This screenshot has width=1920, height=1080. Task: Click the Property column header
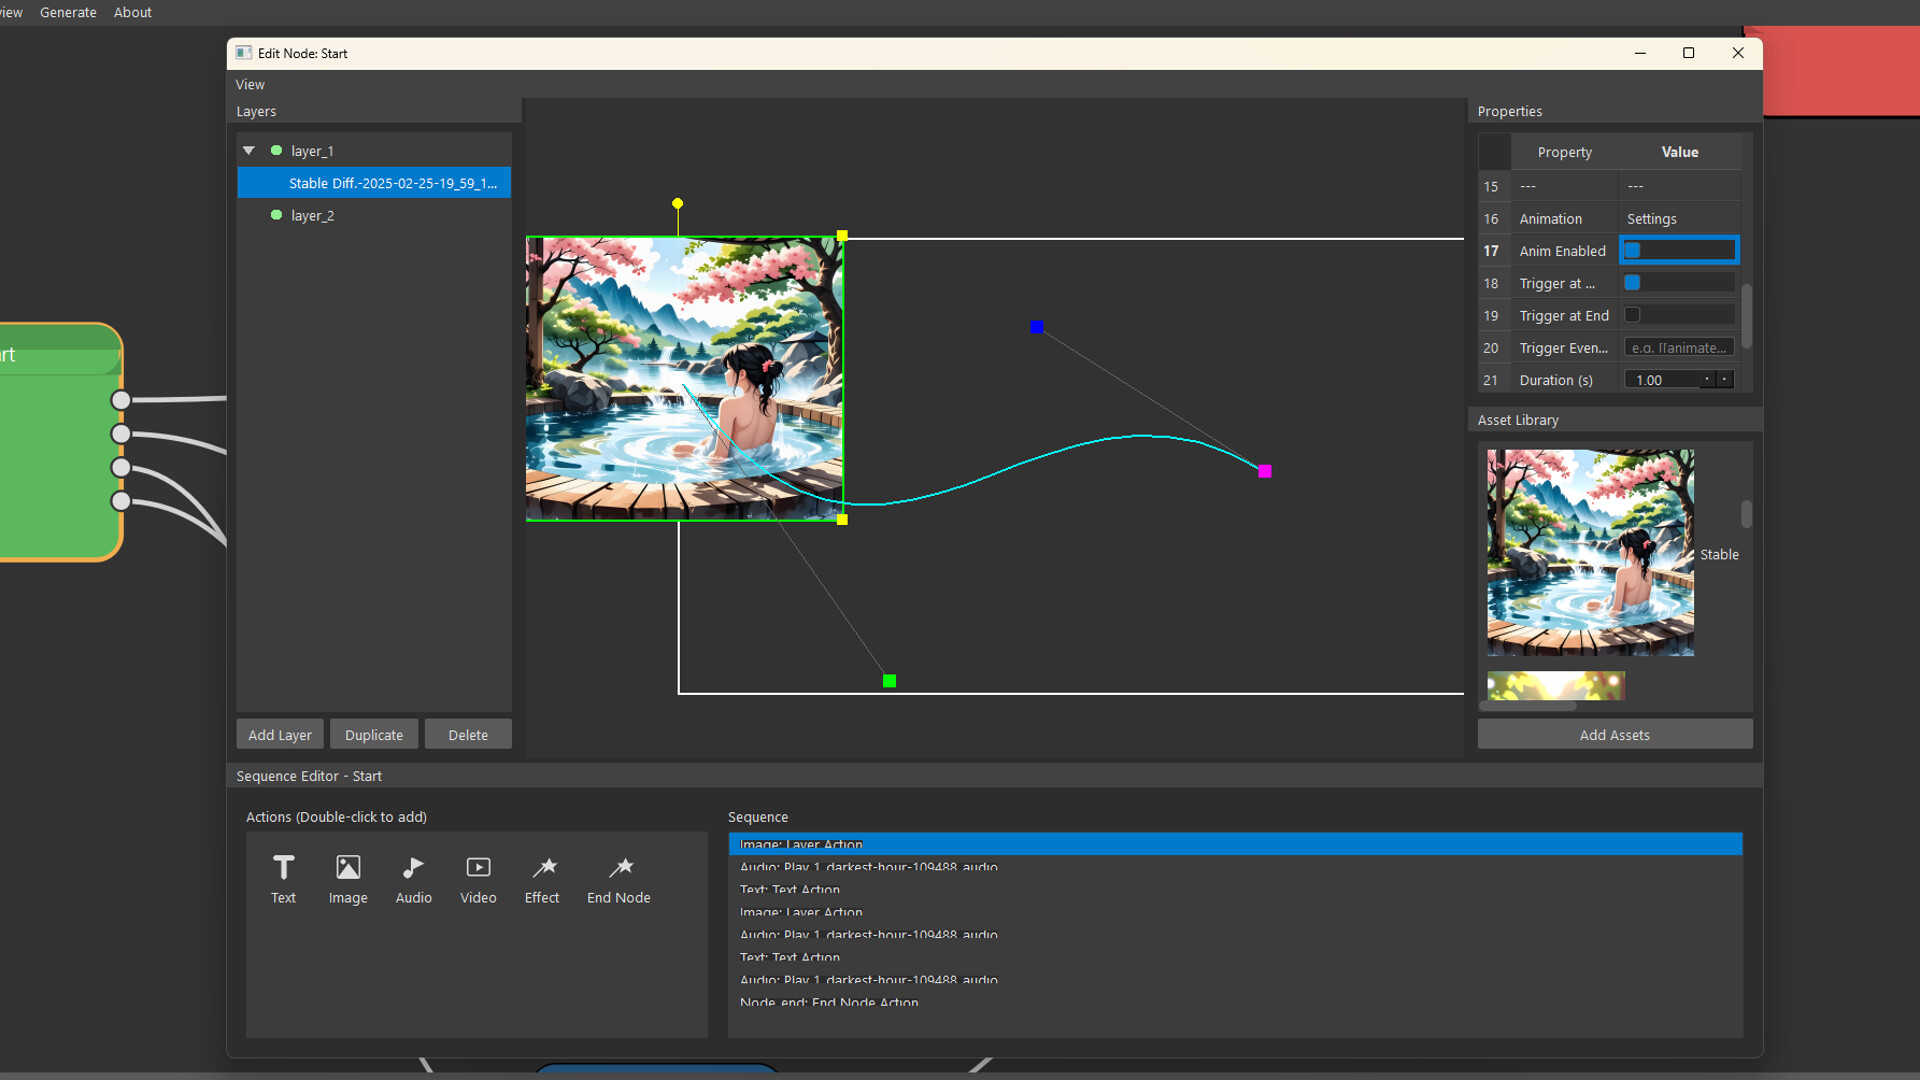1564,152
